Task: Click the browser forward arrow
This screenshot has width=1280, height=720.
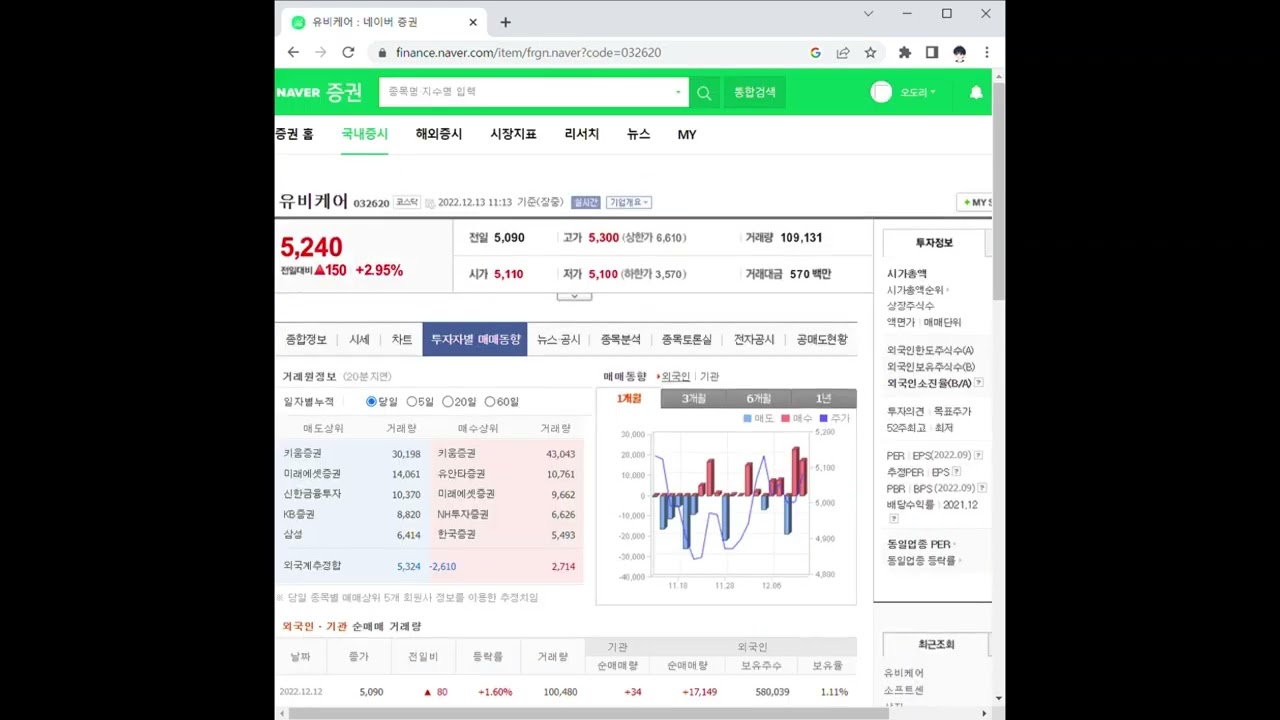Action: point(321,52)
